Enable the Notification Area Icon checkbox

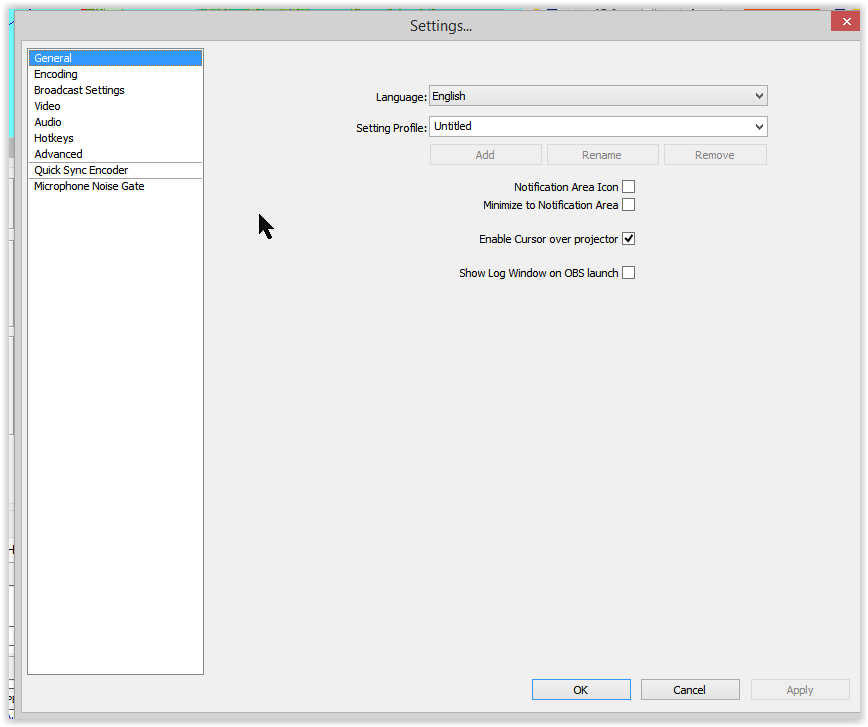click(x=628, y=187)
